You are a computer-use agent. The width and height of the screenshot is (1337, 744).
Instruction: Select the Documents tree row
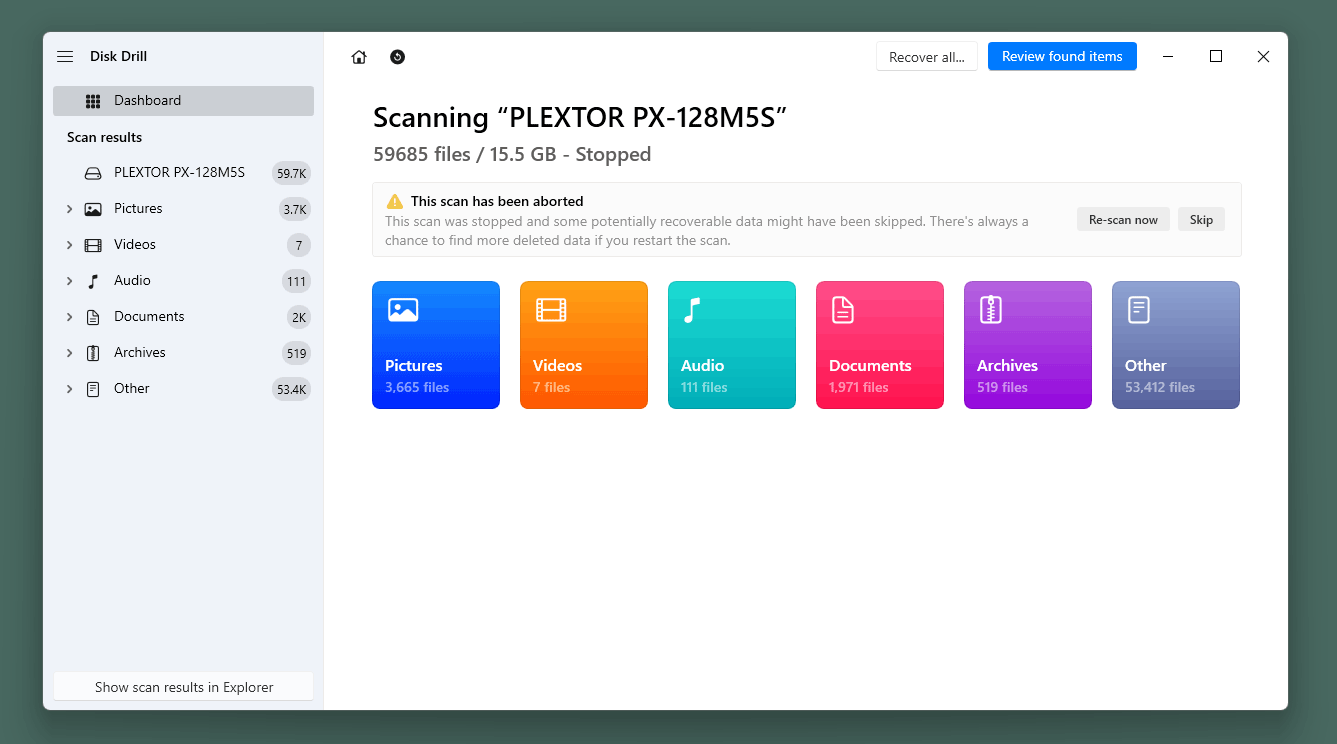tap(183, 317)
